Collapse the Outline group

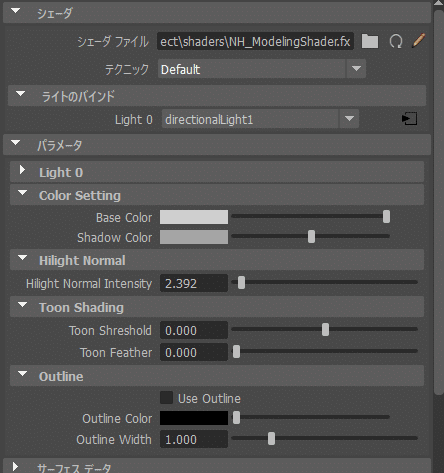point(22,374)
